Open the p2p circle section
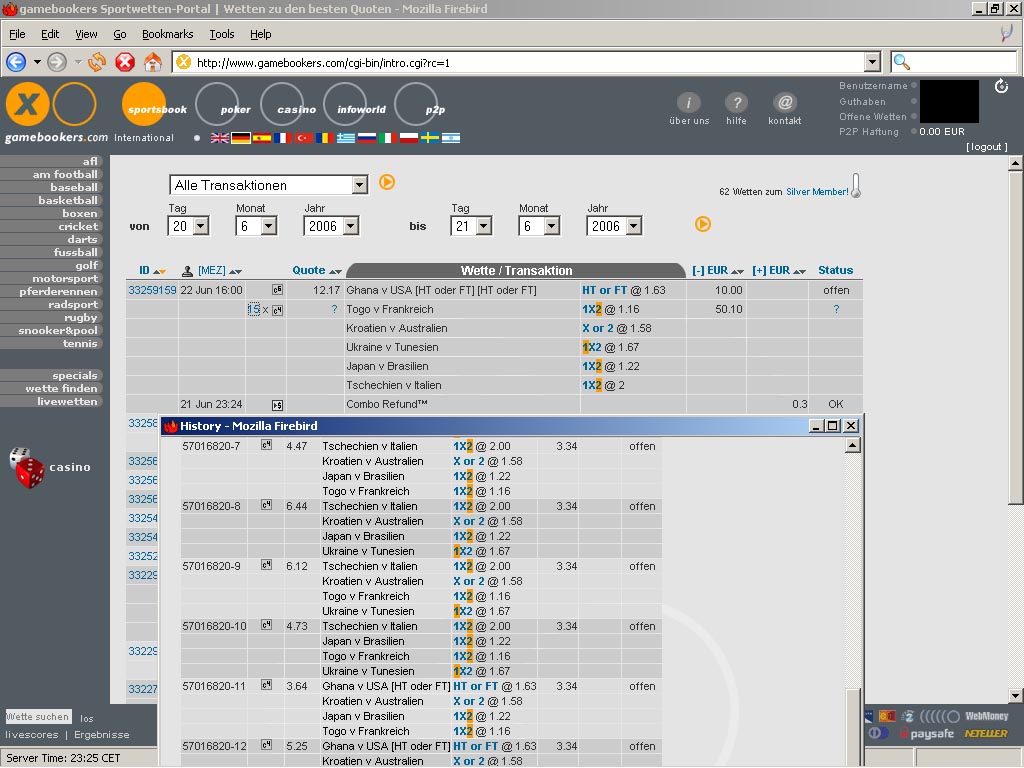The image size is (1024, 768). [x=417, y=104]
